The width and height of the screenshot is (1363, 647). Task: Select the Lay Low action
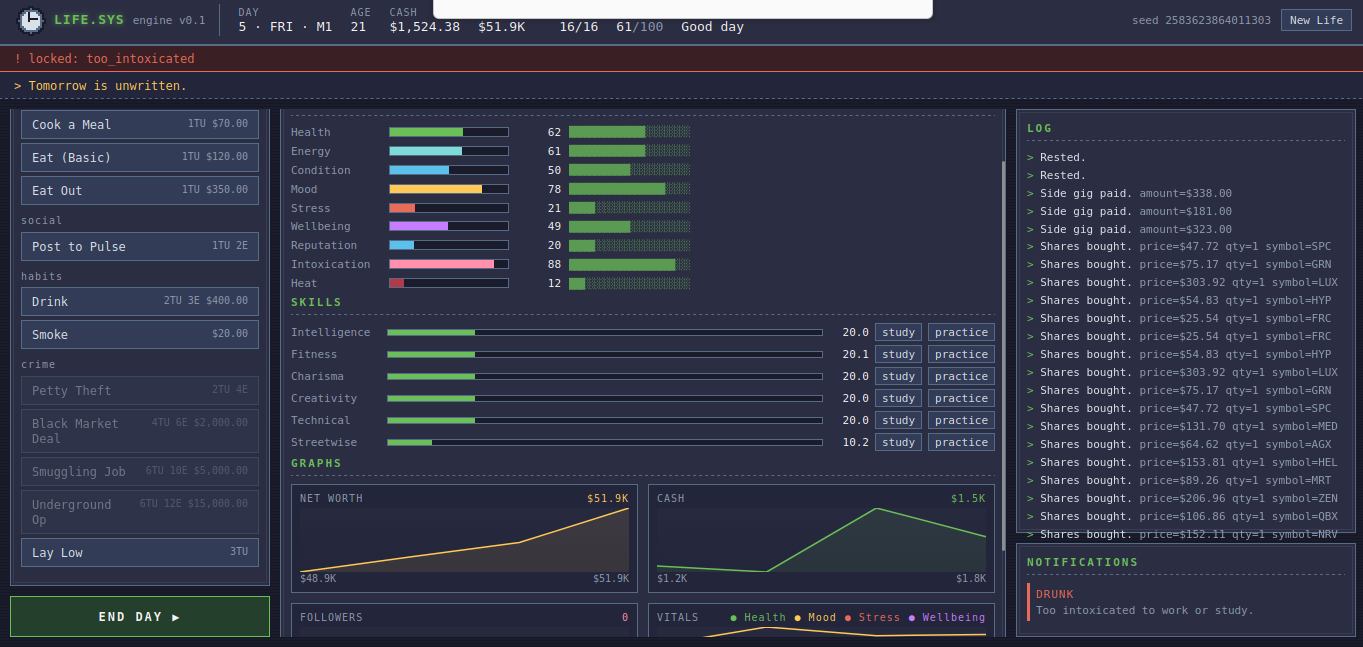tap(140, 552)
